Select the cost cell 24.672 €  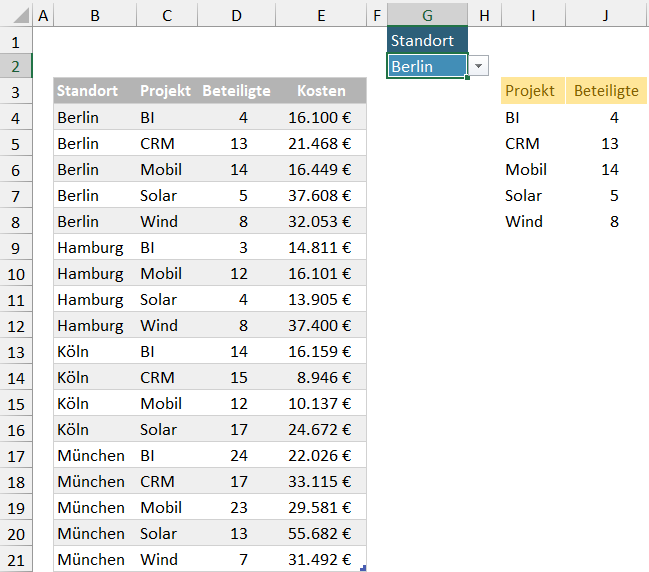(321, 430)
